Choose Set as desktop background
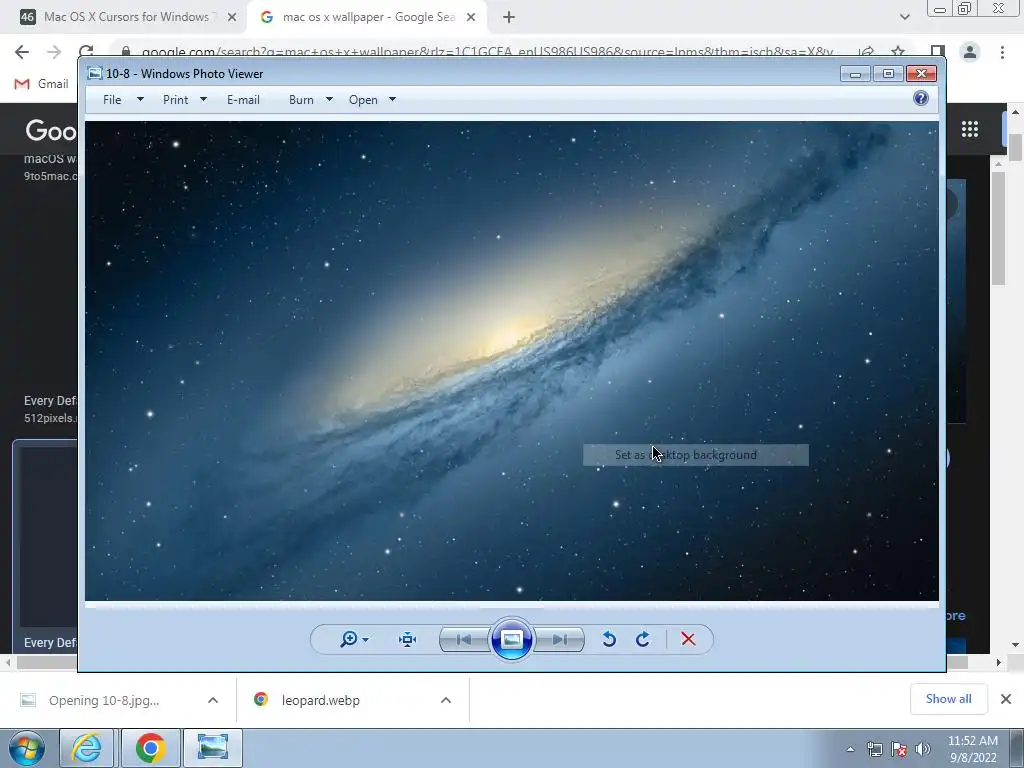The image size is (1024, 768). (696, 455)
